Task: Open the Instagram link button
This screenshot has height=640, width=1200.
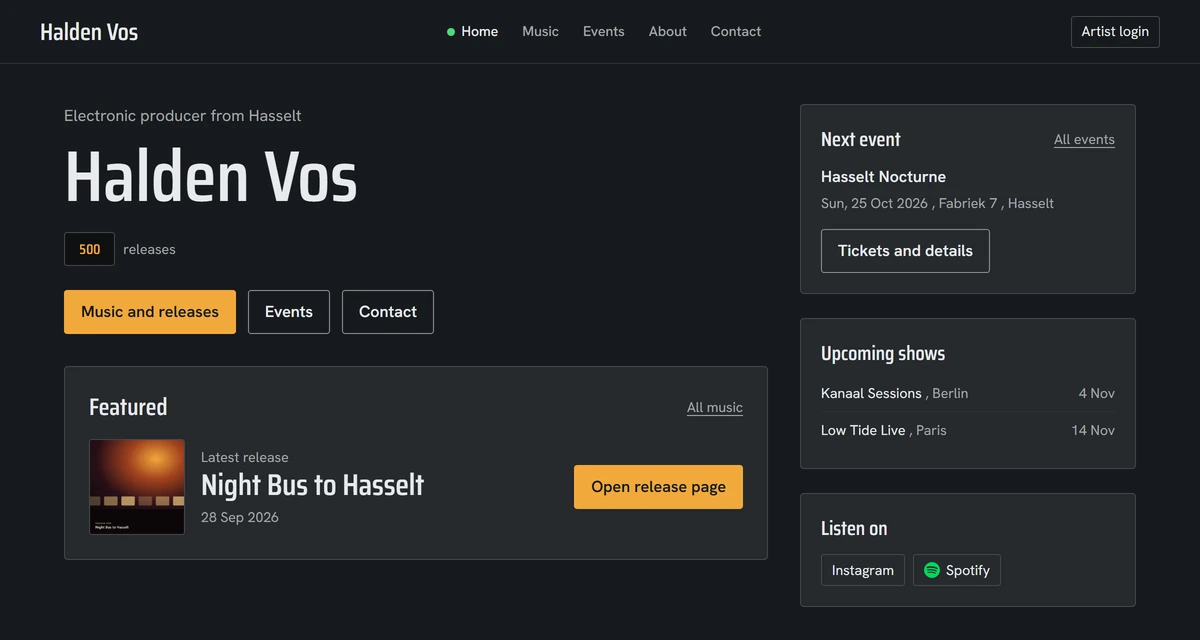Action: pyautogui.click(x=863, y=570)
